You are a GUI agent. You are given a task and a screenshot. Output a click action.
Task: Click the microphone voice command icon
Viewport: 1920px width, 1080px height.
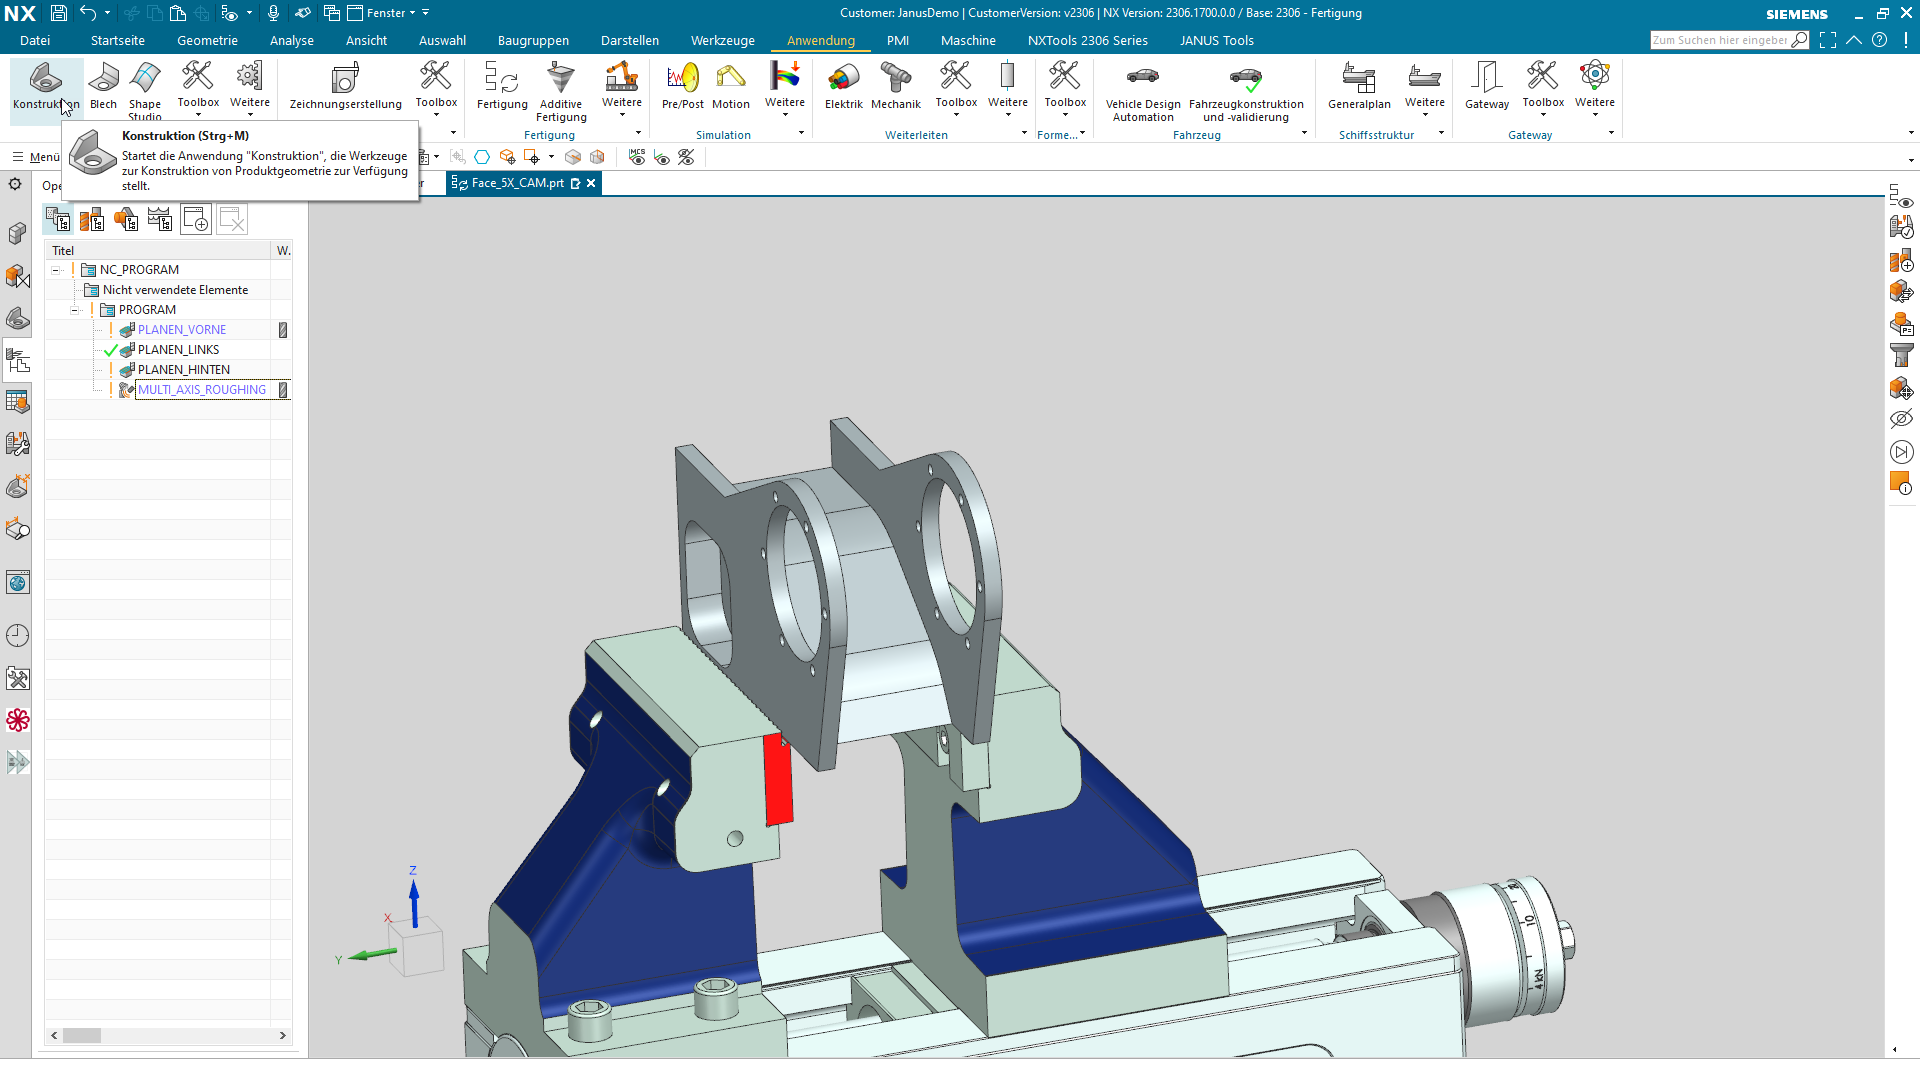tap(273, 13)
